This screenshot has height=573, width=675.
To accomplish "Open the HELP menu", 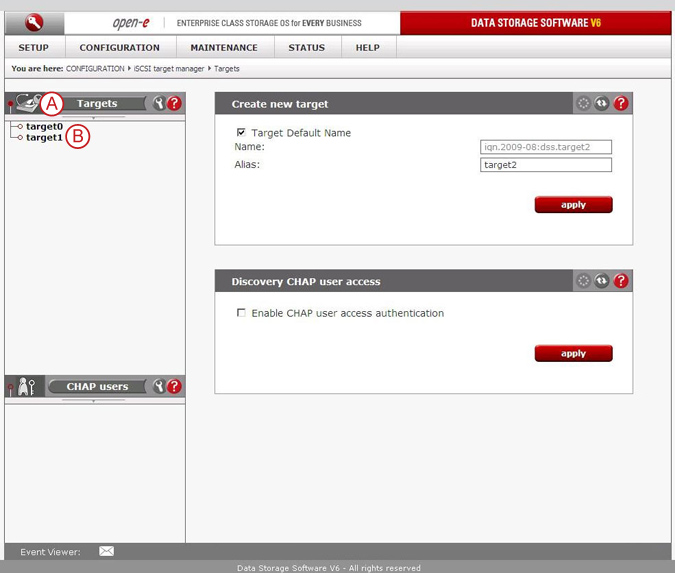I will (x=368, y=48).
